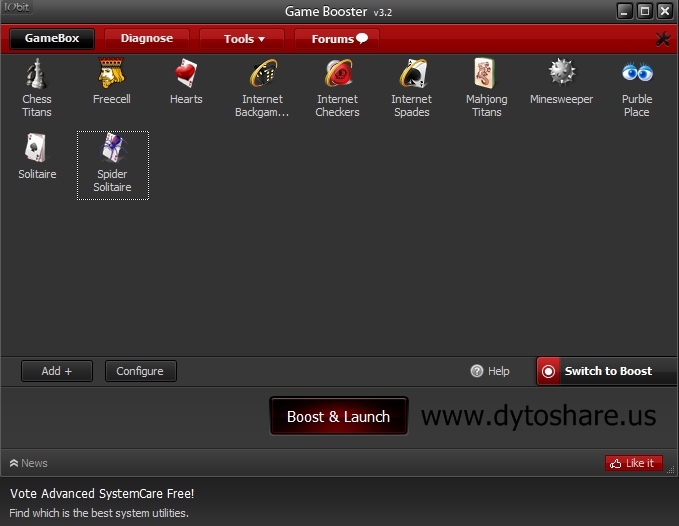Click the IObit logo in the title bar
Screen dimensions: 679x526
point(16,7)
